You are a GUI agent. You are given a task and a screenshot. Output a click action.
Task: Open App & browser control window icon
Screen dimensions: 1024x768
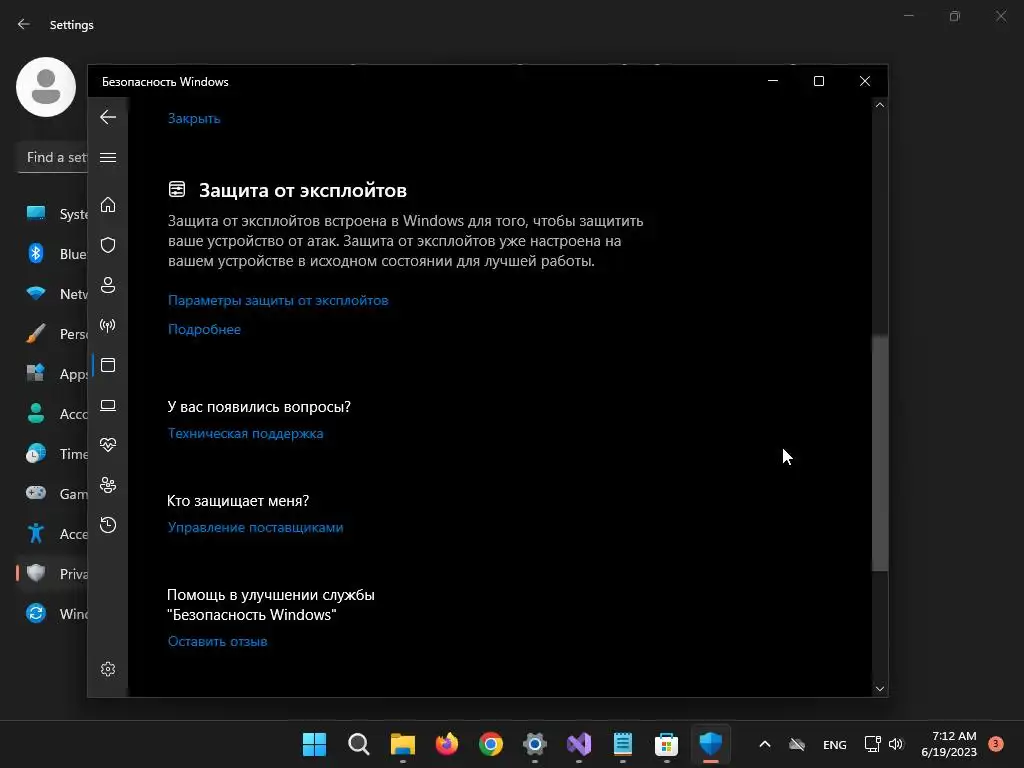(x=108, y=365)
